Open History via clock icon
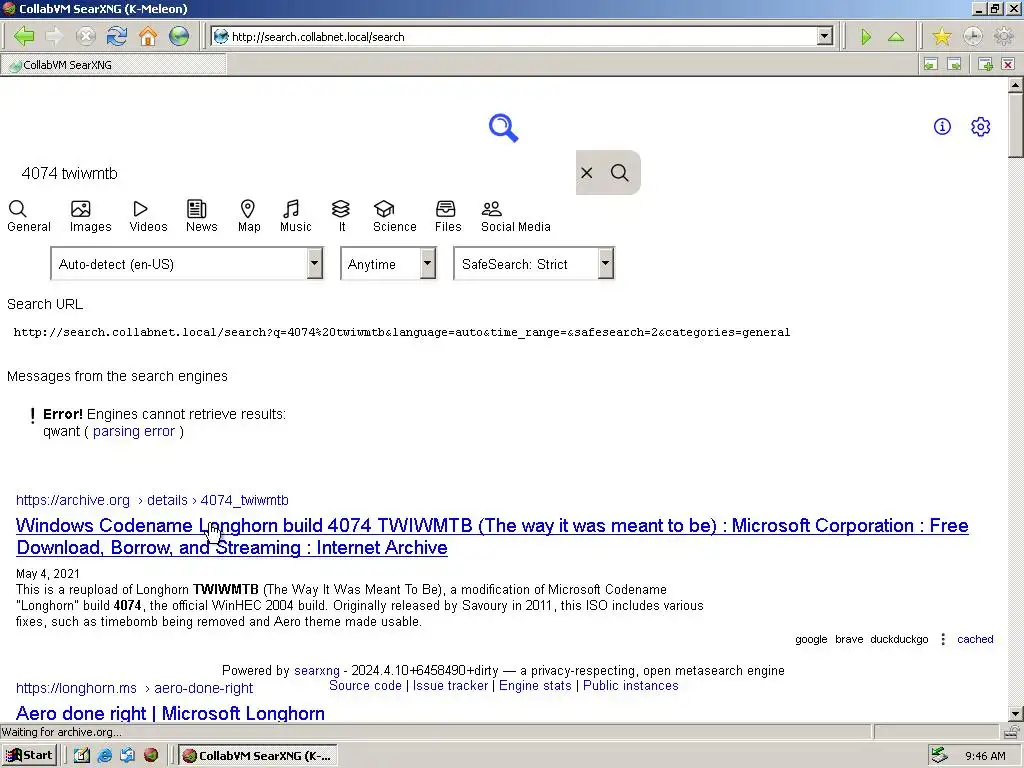The width and height of the screenshot is (1024, 768). [x=972, y=37]
